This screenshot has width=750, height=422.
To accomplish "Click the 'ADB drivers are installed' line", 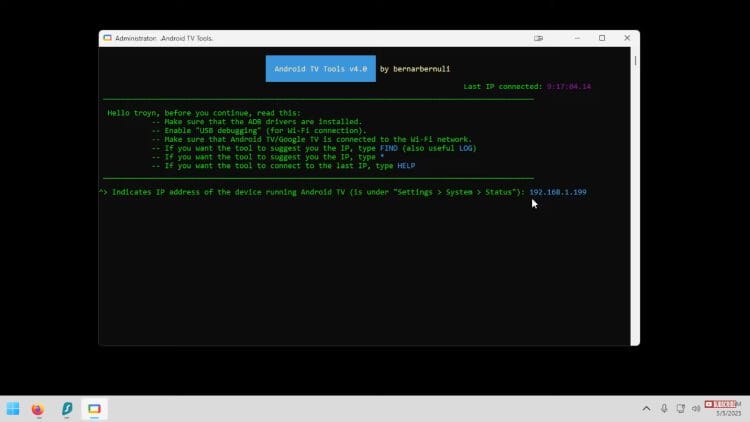I will click(x=257, y=122).
